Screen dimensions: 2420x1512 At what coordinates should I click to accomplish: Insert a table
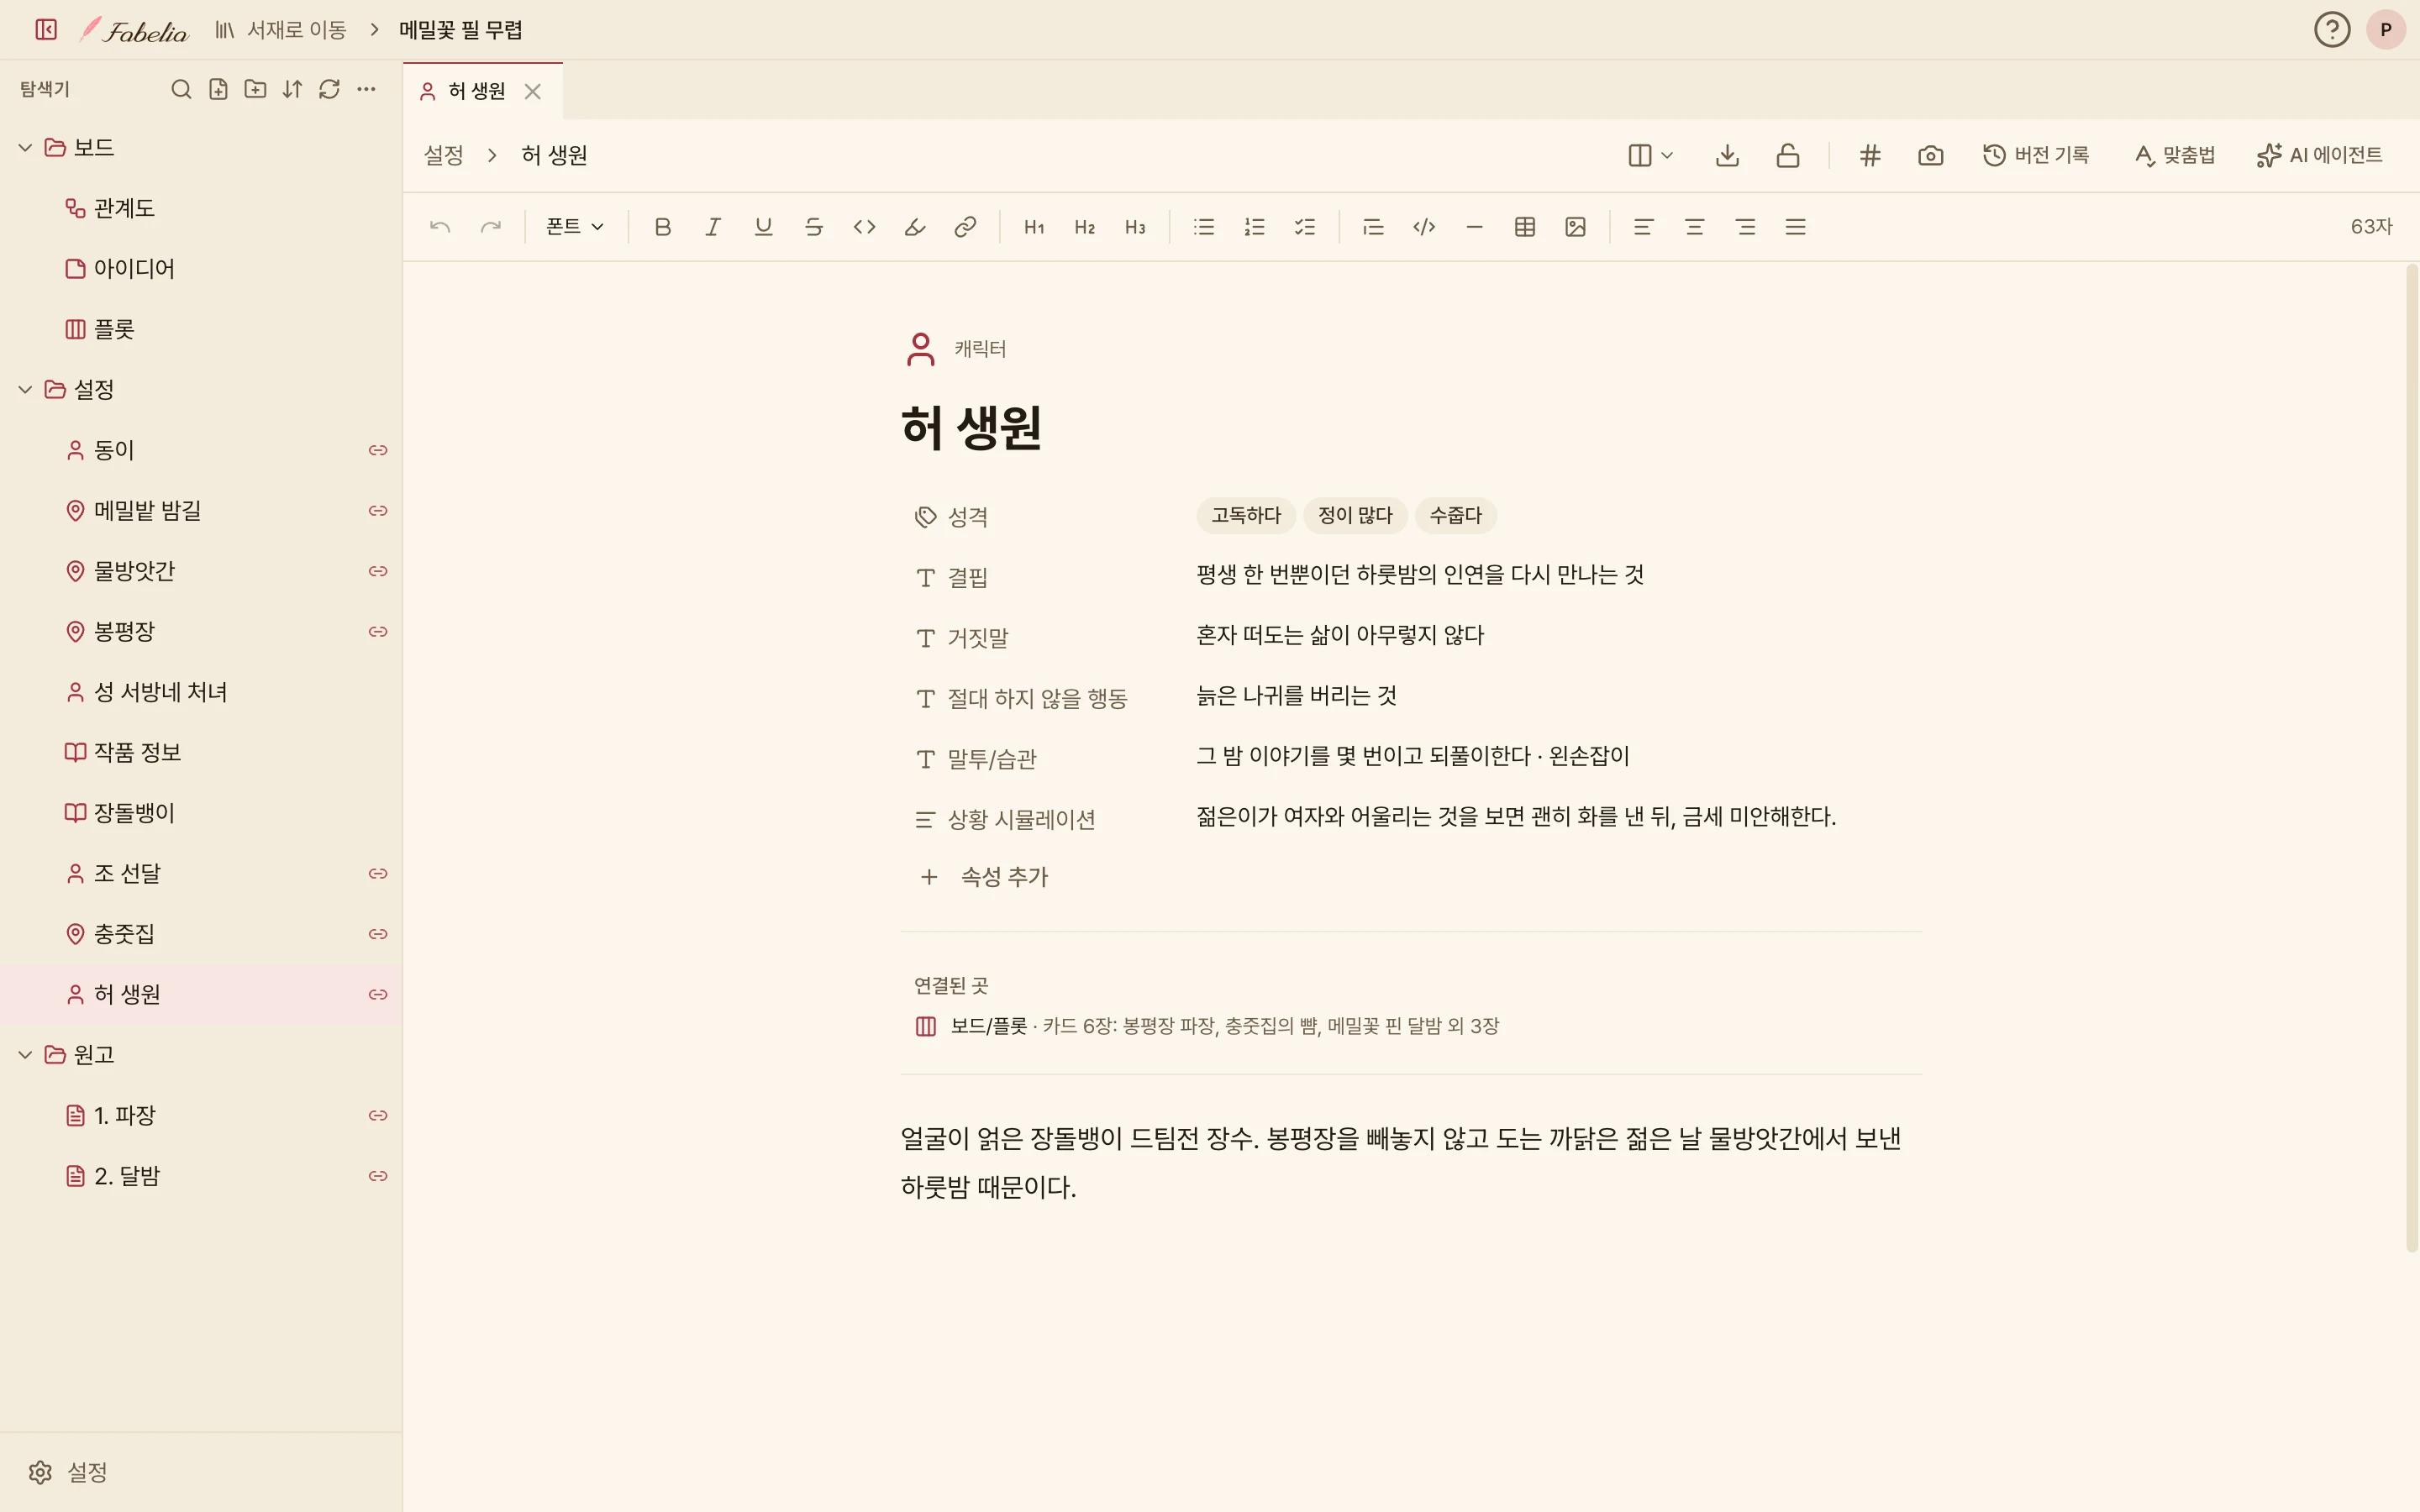click(1525, 227)
